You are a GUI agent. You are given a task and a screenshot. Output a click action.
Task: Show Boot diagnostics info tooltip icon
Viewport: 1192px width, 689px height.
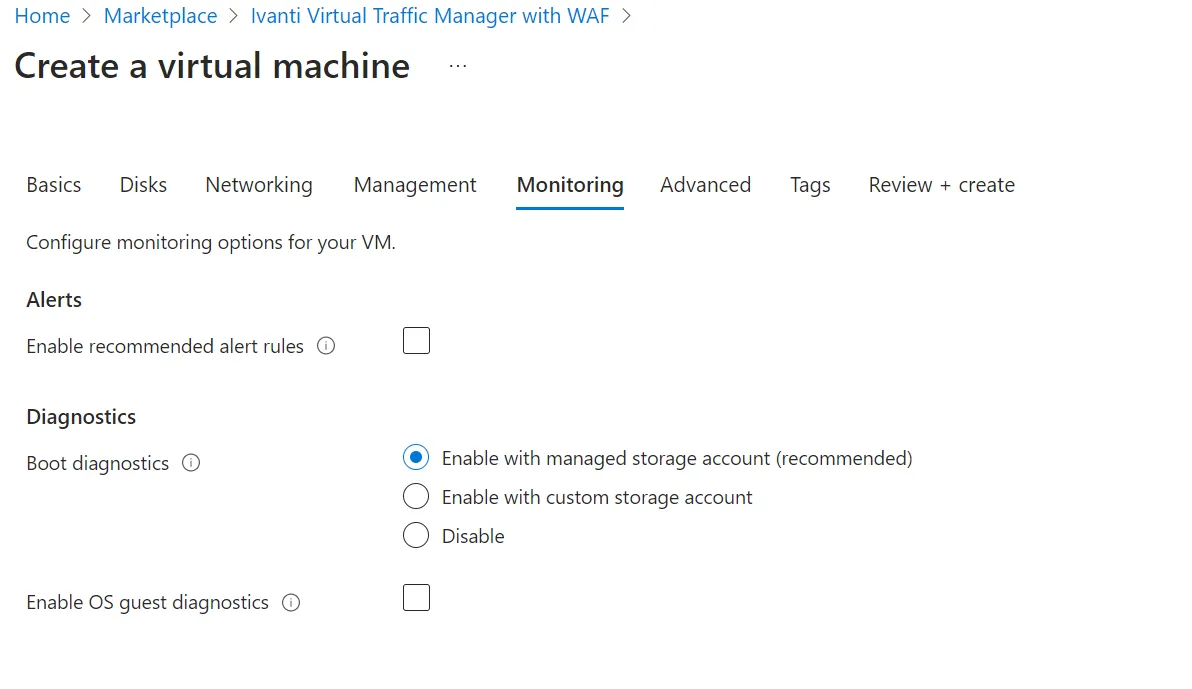(x=191, y=463)
